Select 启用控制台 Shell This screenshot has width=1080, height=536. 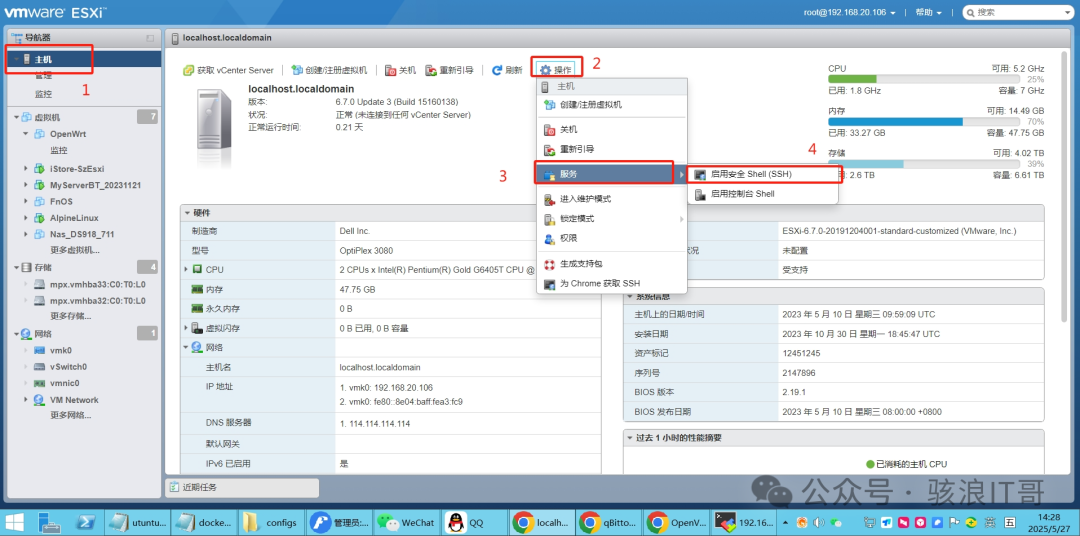point(763,194)
